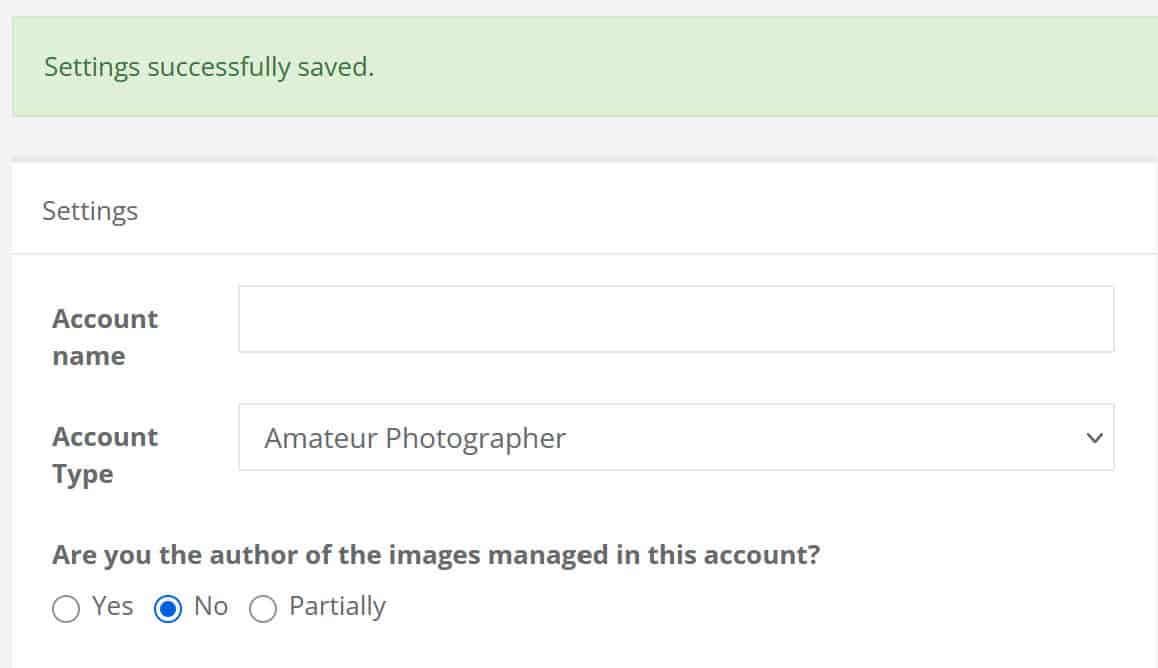Click the 'No' option label
The width and height of the screenshot is (1158, 668).
coord(211,606)
